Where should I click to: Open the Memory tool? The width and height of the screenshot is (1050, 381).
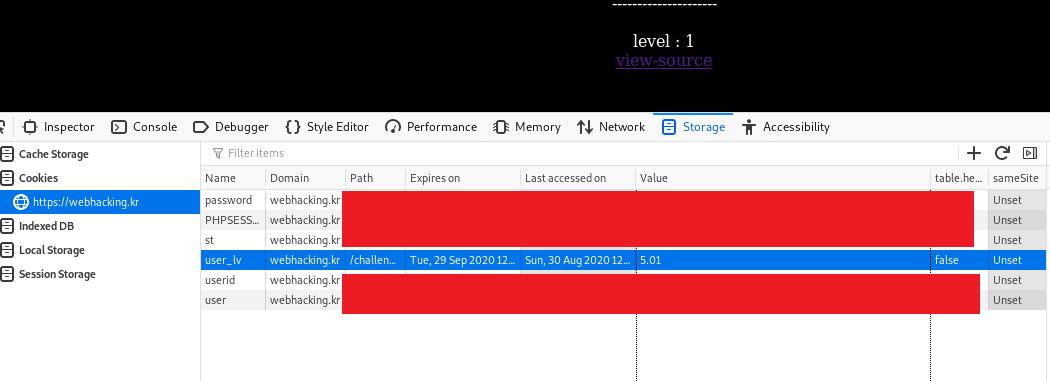pos(527,127)
